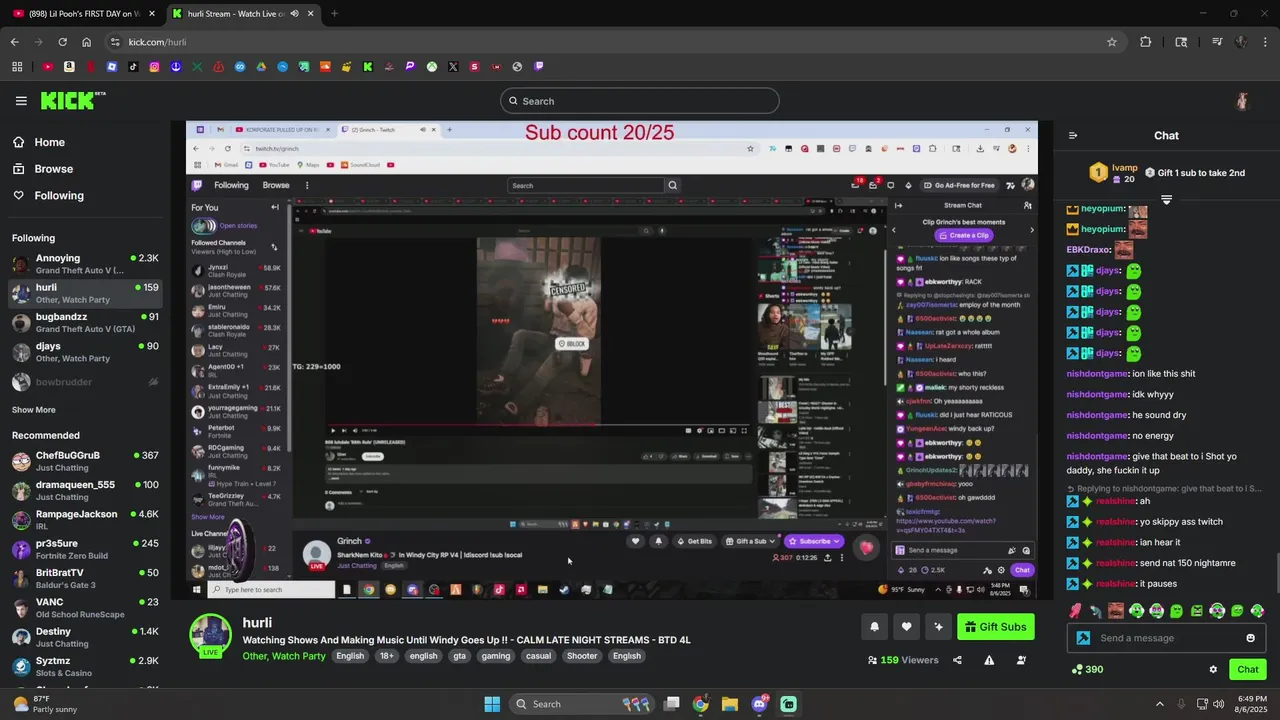Open Chrome three-dot menu
Image resolution: width=1280 pixels, height=720 pixels.
click(1266, 42)
